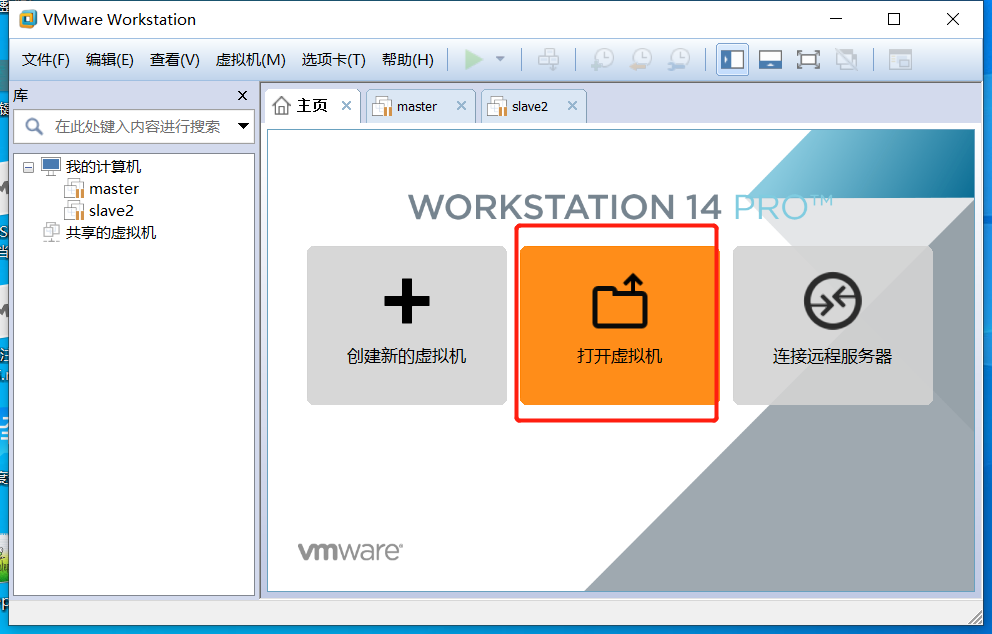992x634 pixels.
Task: Open the 文件(F) menu
Action: point(46,60)
